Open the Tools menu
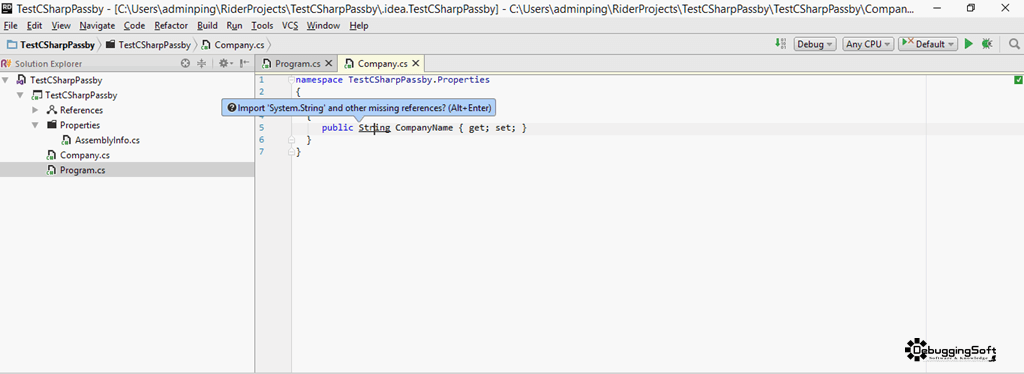The width and height of the screenshot is (1024, 374). point(263,25)
